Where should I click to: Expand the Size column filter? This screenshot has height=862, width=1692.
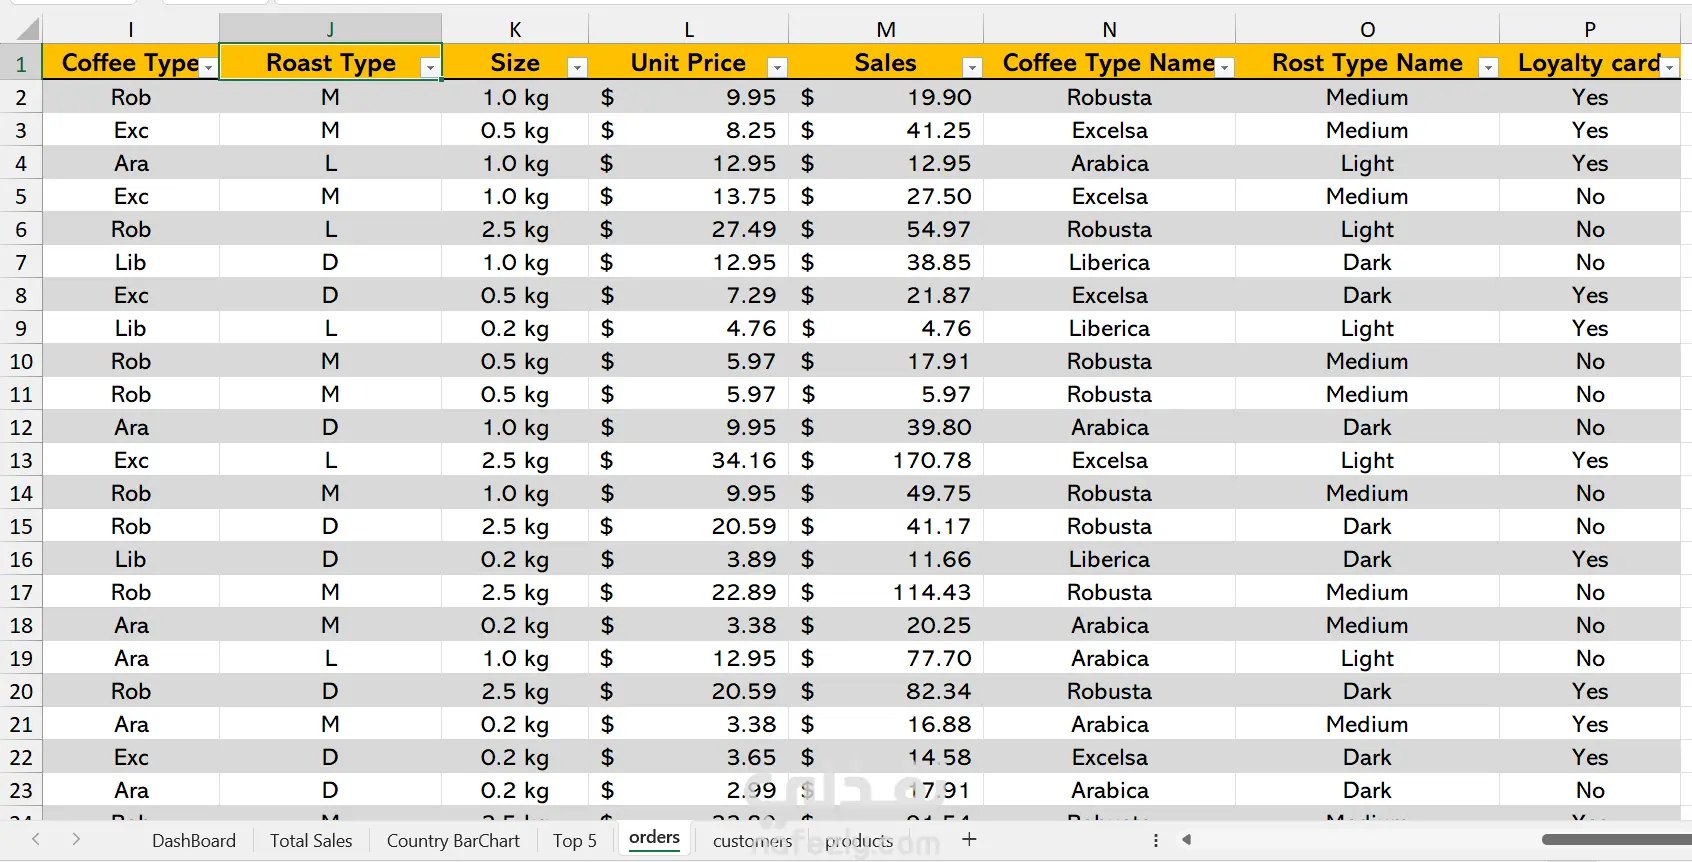[577, 67]
